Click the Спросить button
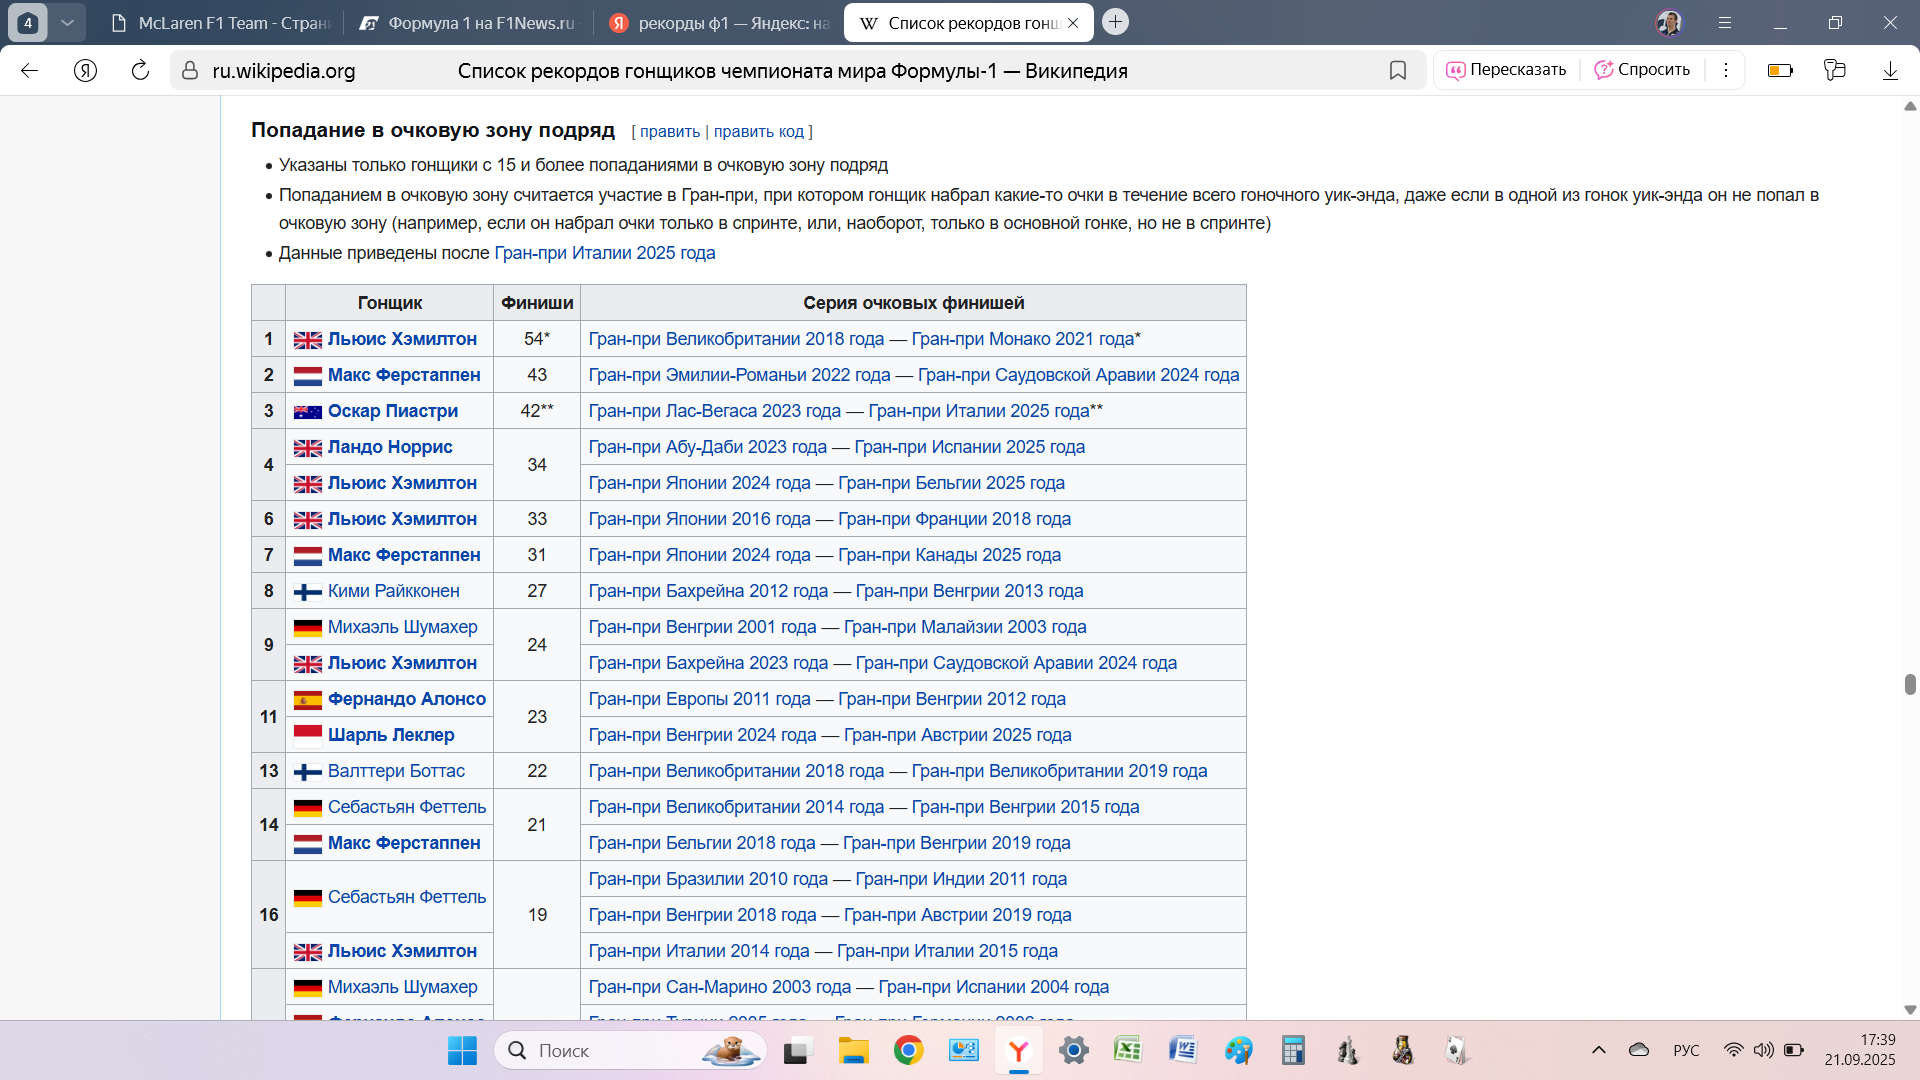The width and height of the screenshot is (1920, 1080). [x=1642, y=70]
